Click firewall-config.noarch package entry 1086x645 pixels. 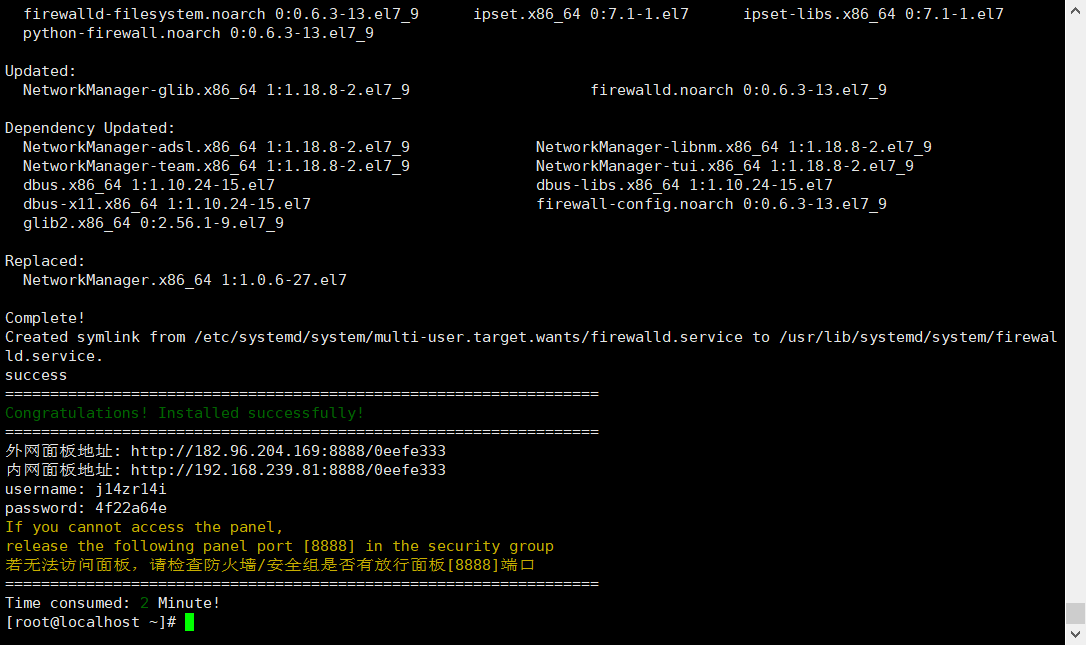(x=711, y=204)
